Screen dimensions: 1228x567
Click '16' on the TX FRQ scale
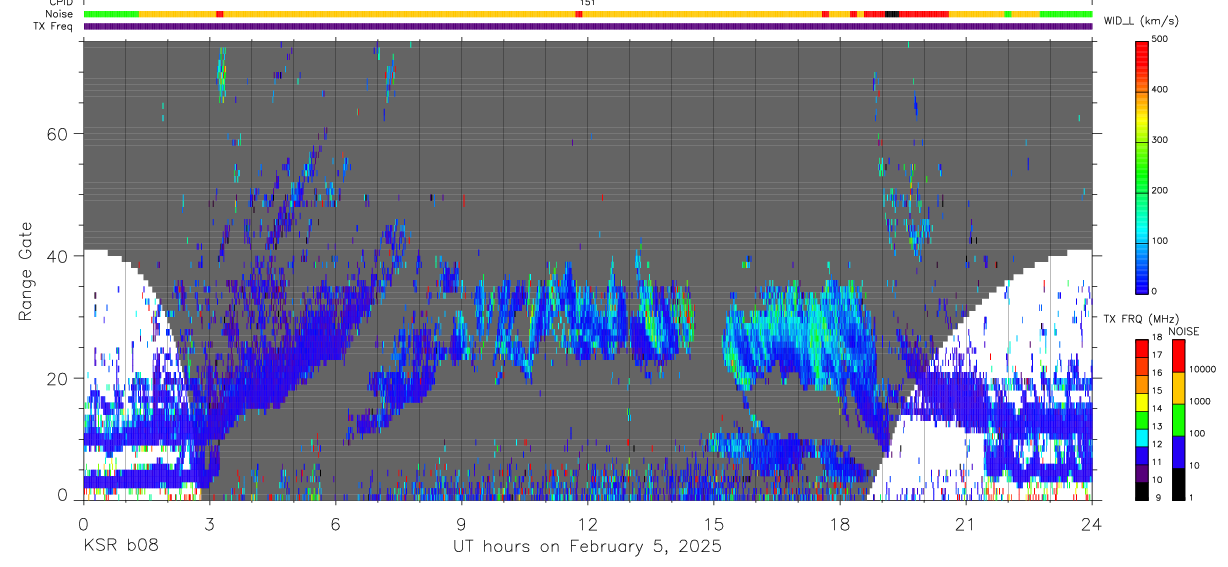coord(1156,373)
